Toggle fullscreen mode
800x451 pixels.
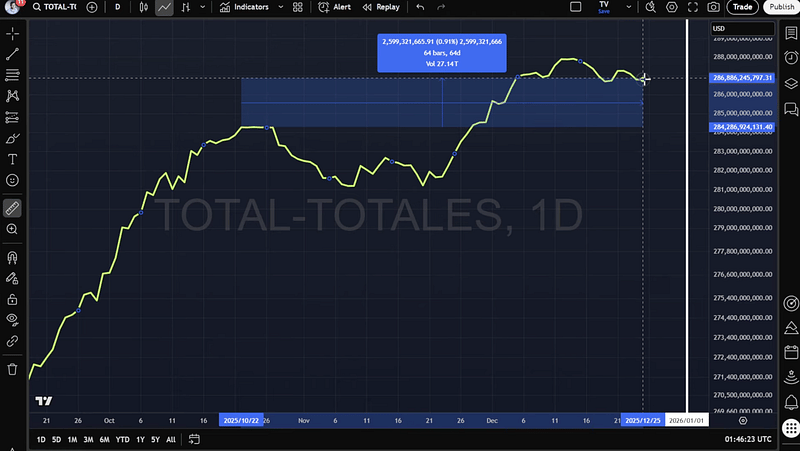692,7
